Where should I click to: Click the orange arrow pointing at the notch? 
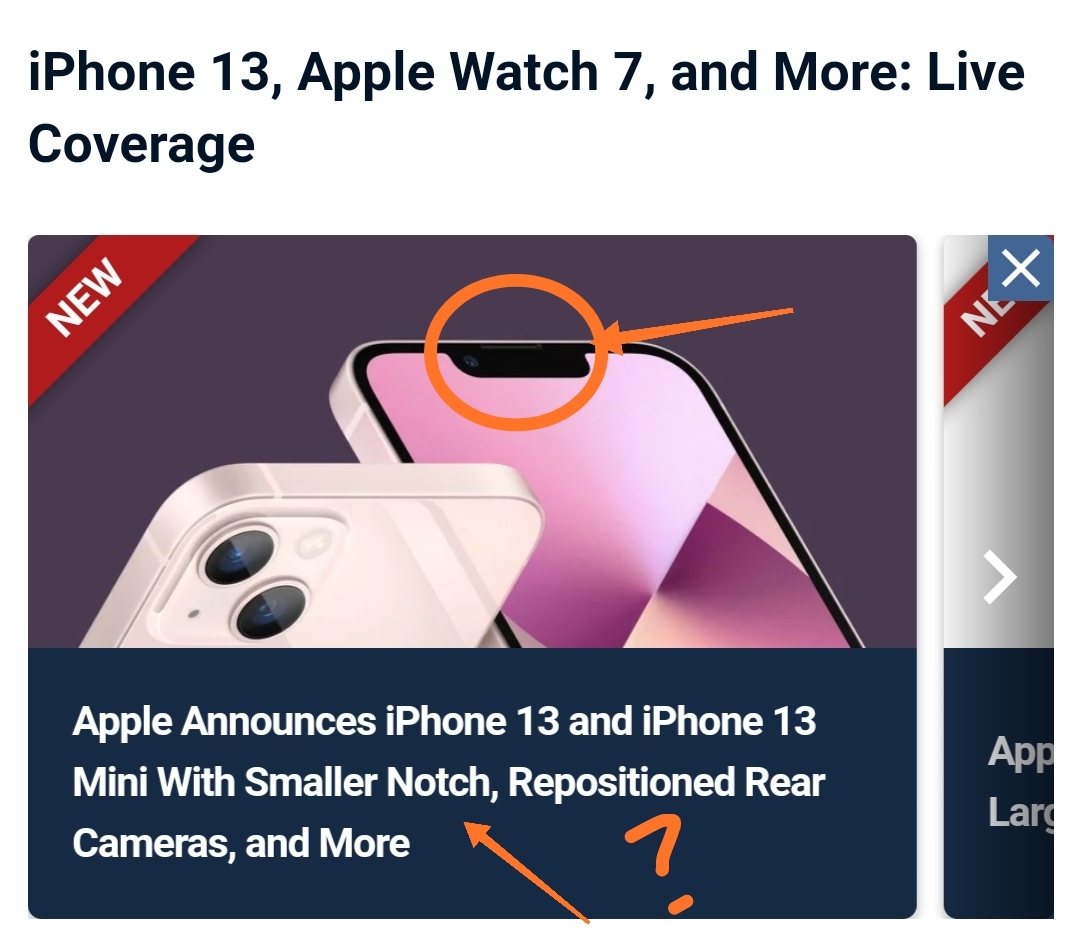696,330
